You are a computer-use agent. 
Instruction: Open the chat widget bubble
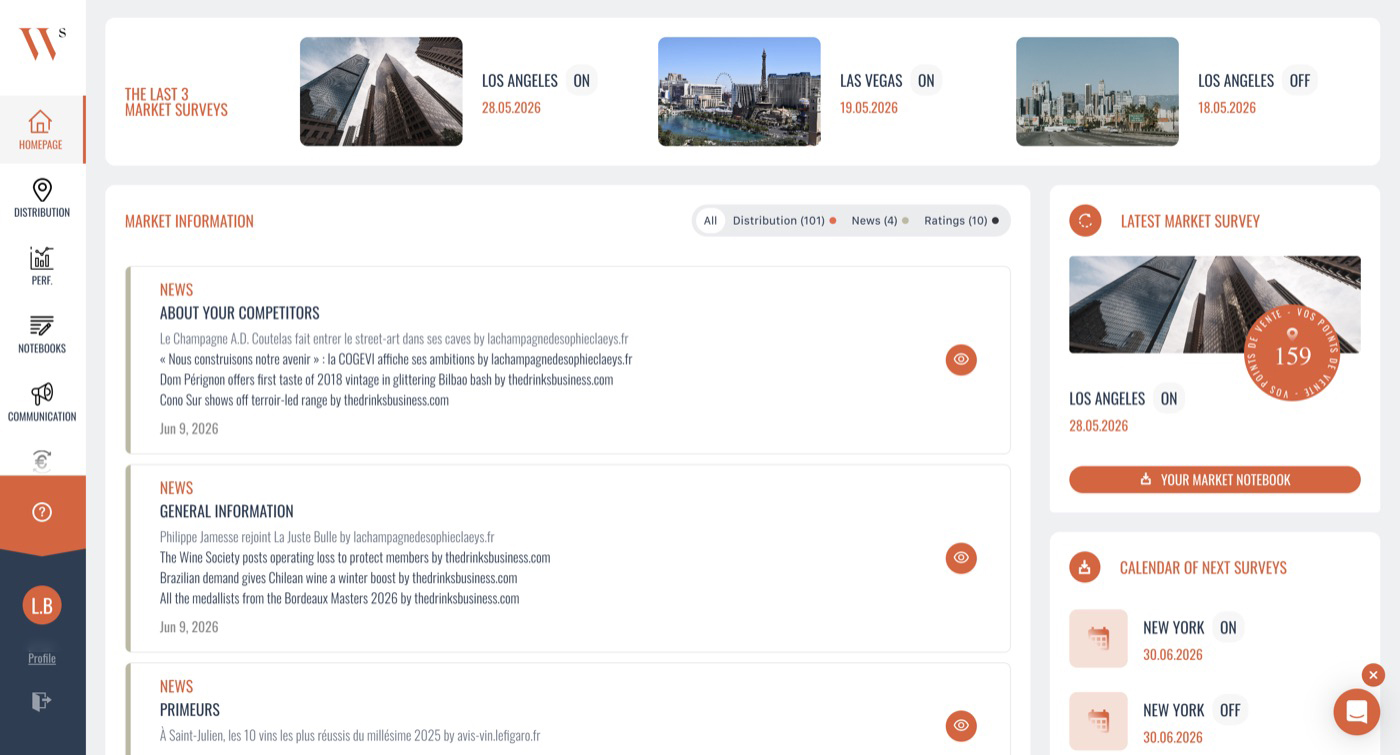[x=1356, y=711]
